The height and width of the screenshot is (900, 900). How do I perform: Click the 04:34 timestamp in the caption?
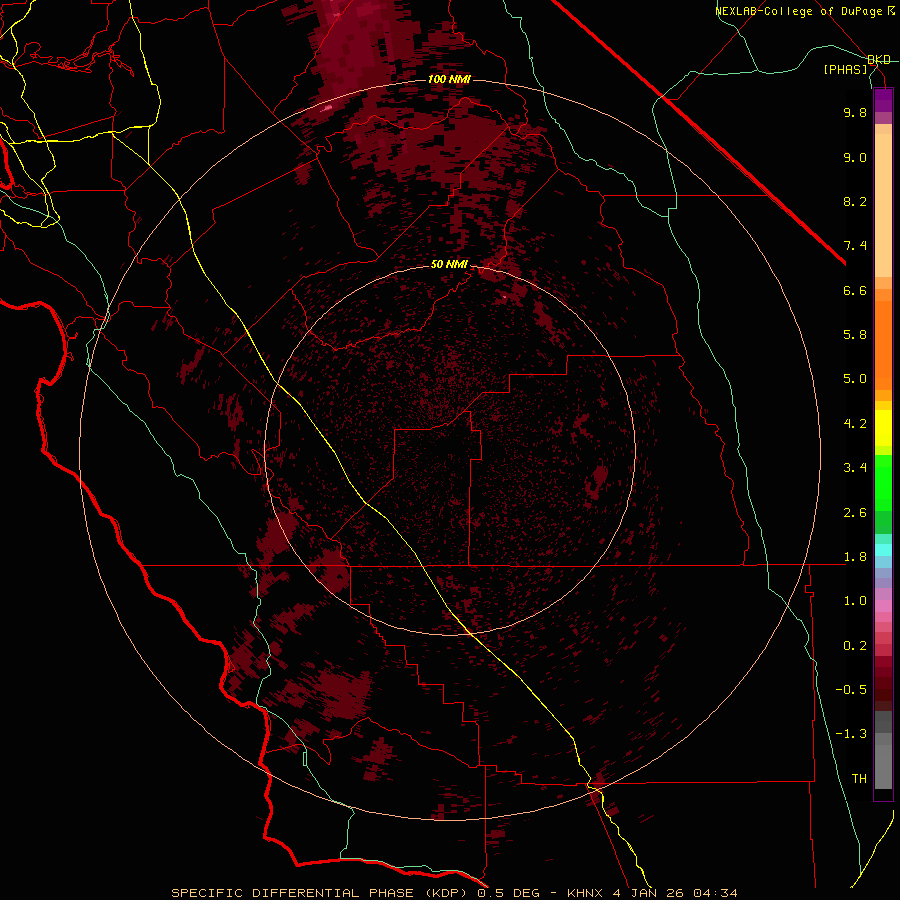715,893
